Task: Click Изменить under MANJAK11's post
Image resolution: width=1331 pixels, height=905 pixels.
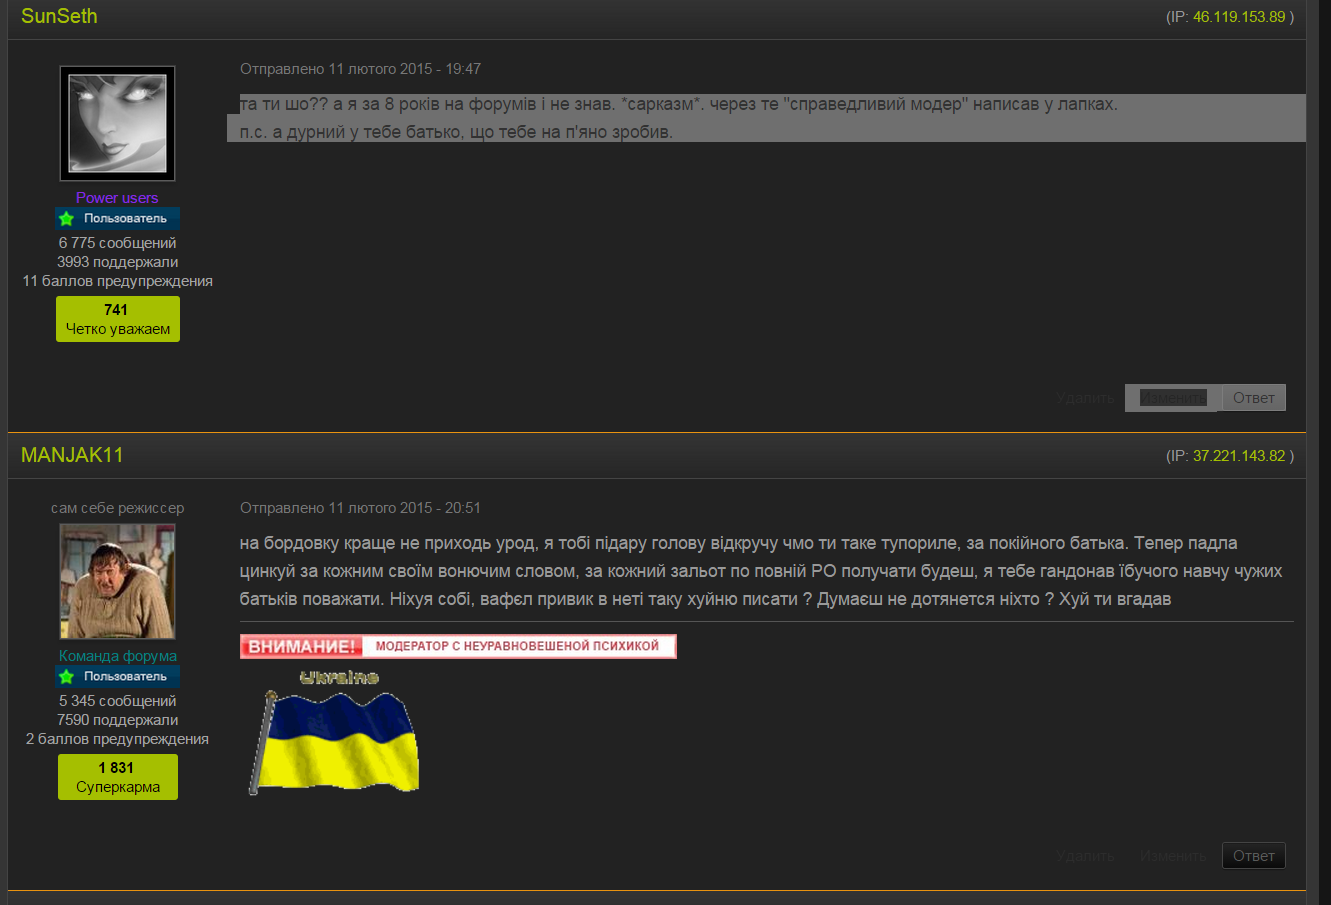Action: 1172,855
